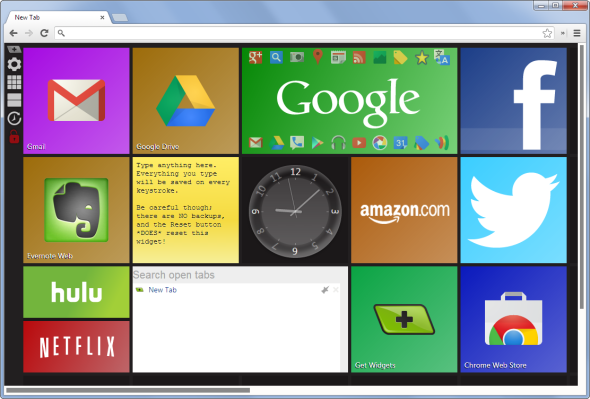The image size is (590, 399).
Task: Open small Drive icon in Google tile
Action: [276, 143]
